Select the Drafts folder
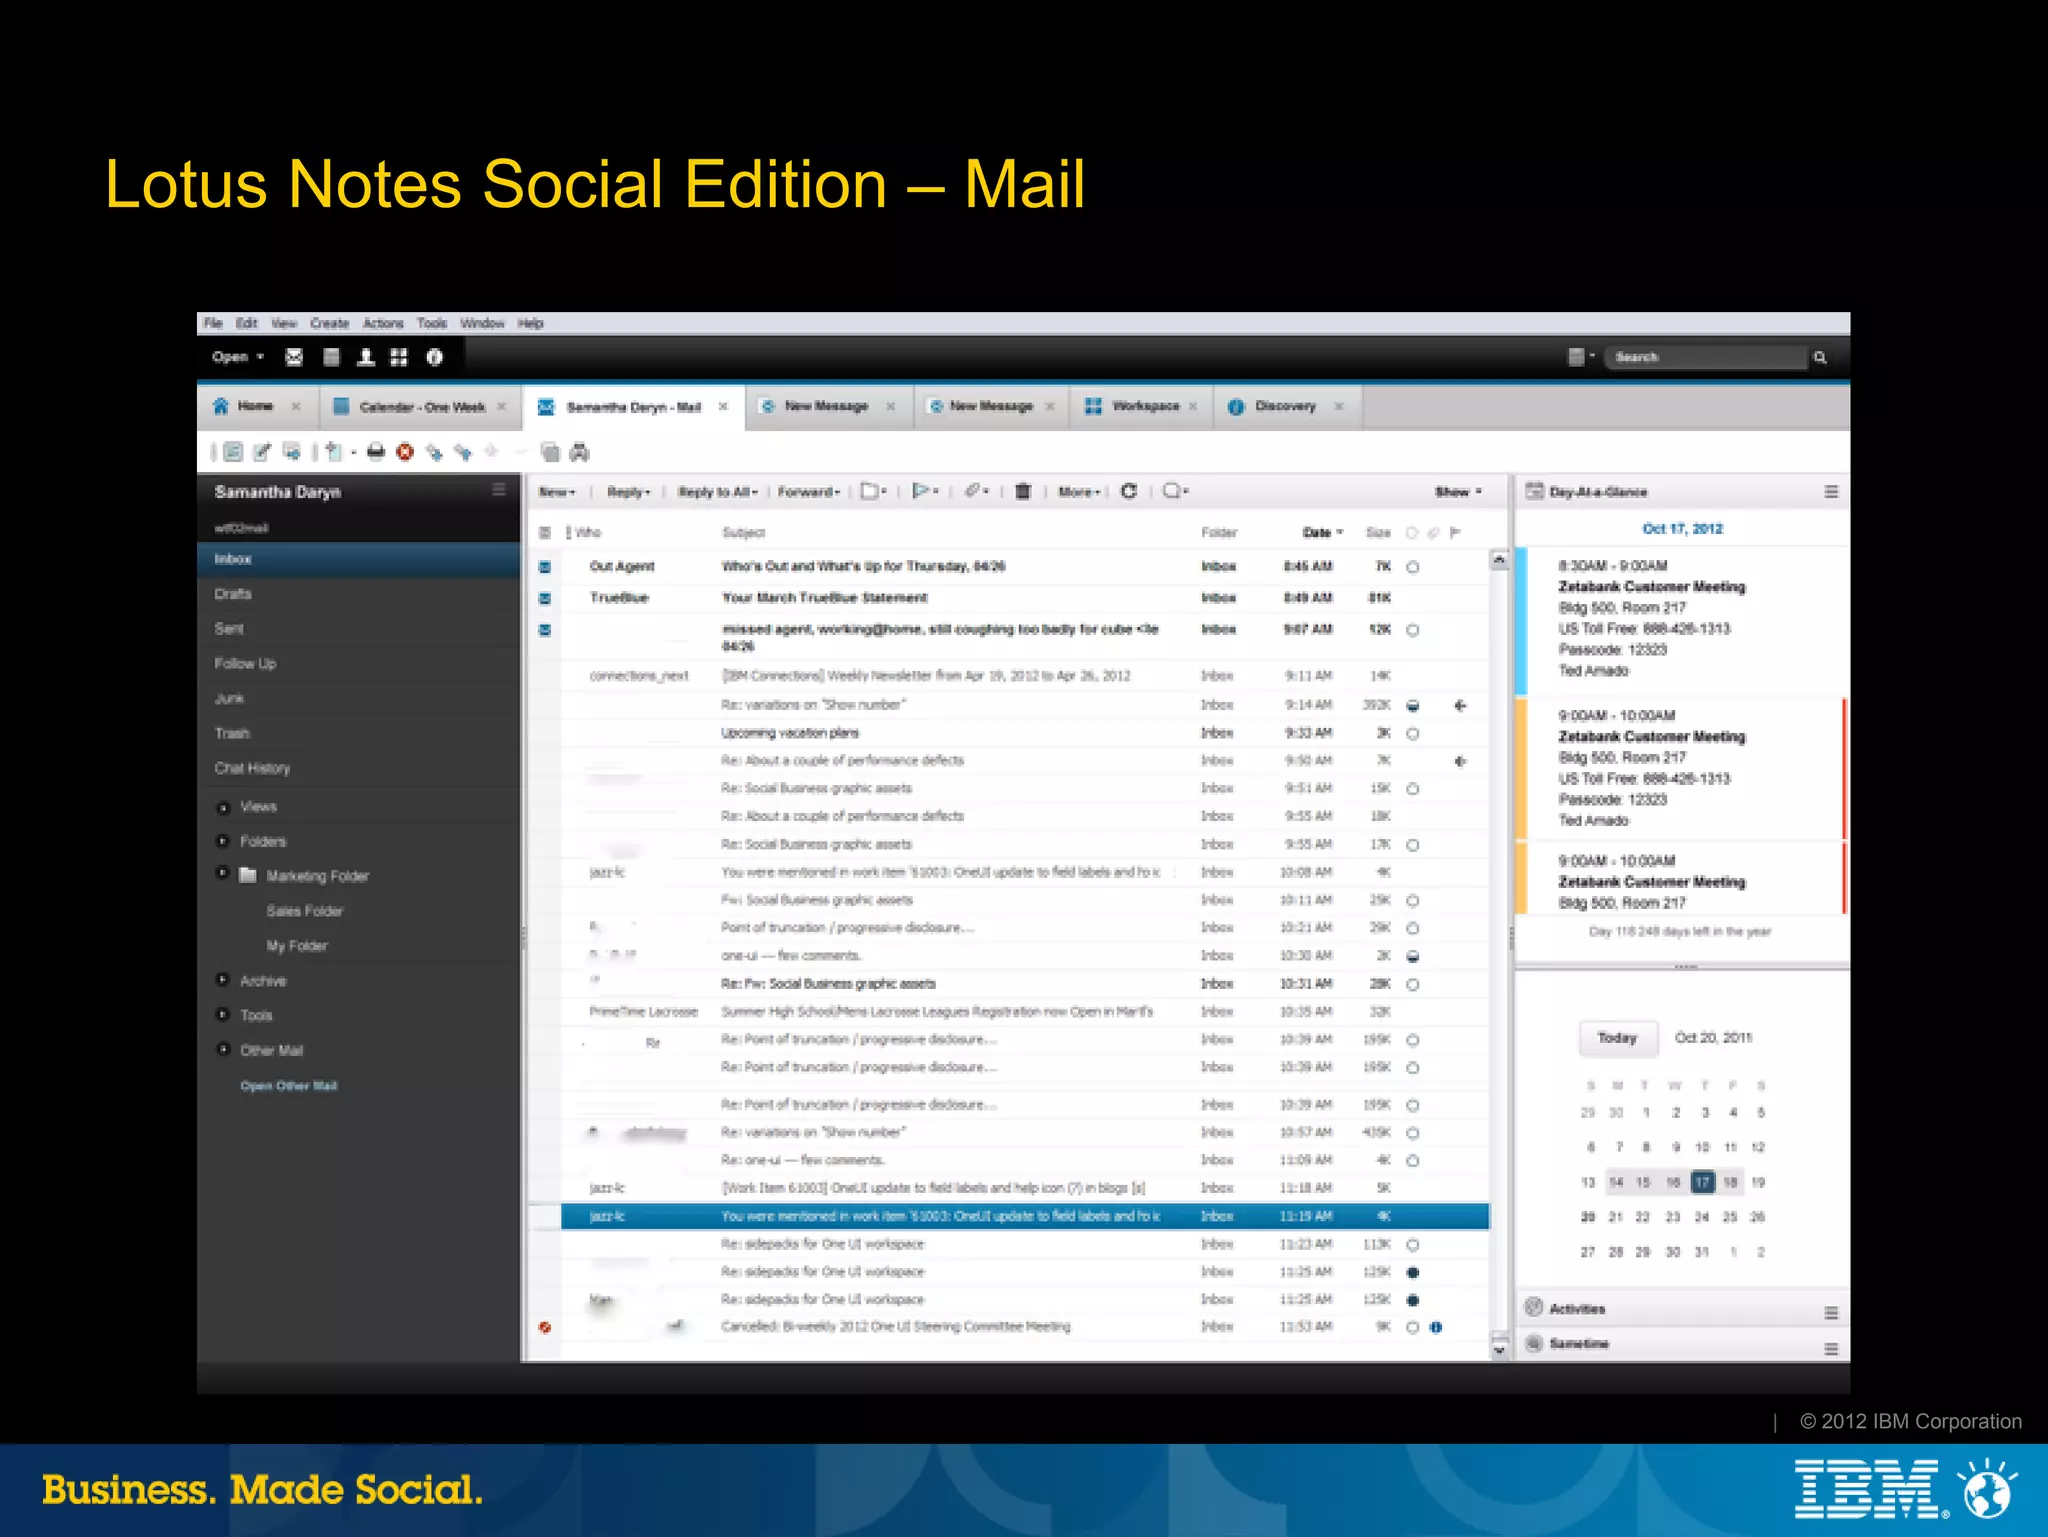This screenshot has height=1537, width=2048. (x=358, y=594)
